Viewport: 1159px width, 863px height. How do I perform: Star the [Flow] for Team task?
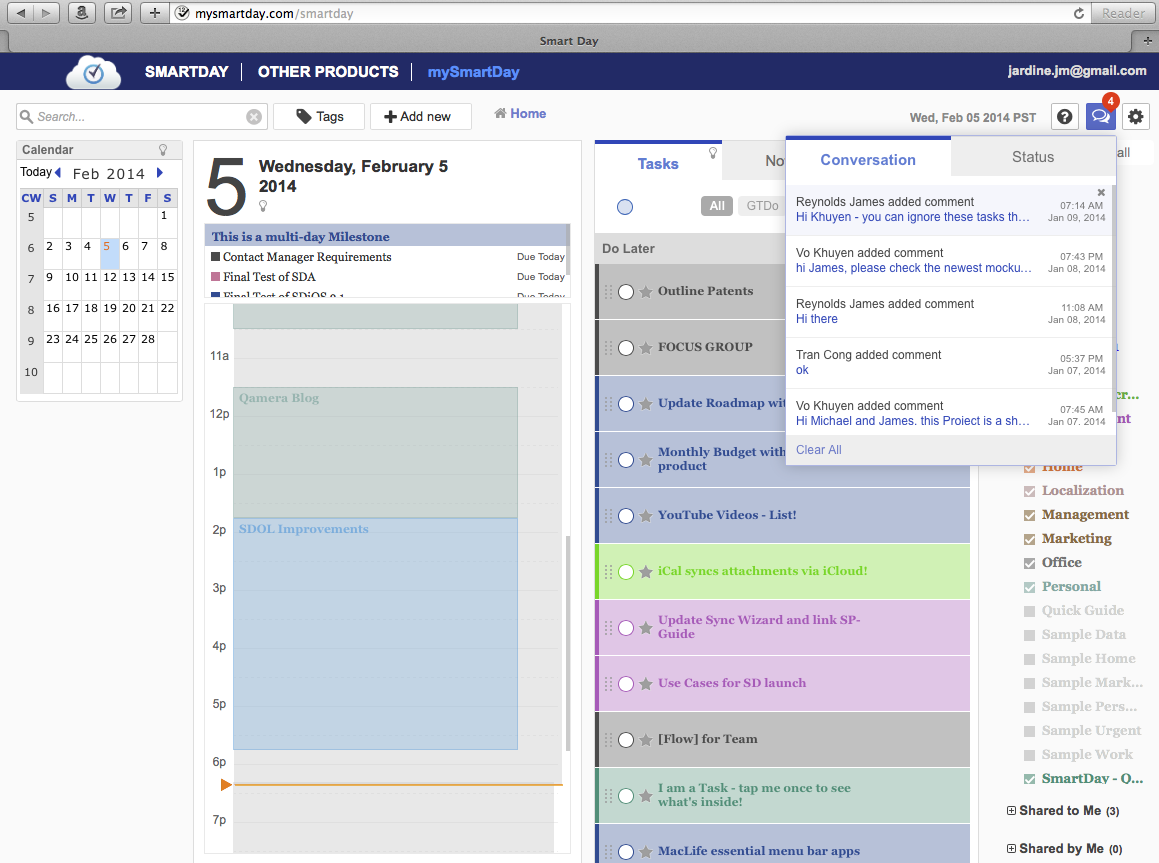click(645, 740)
